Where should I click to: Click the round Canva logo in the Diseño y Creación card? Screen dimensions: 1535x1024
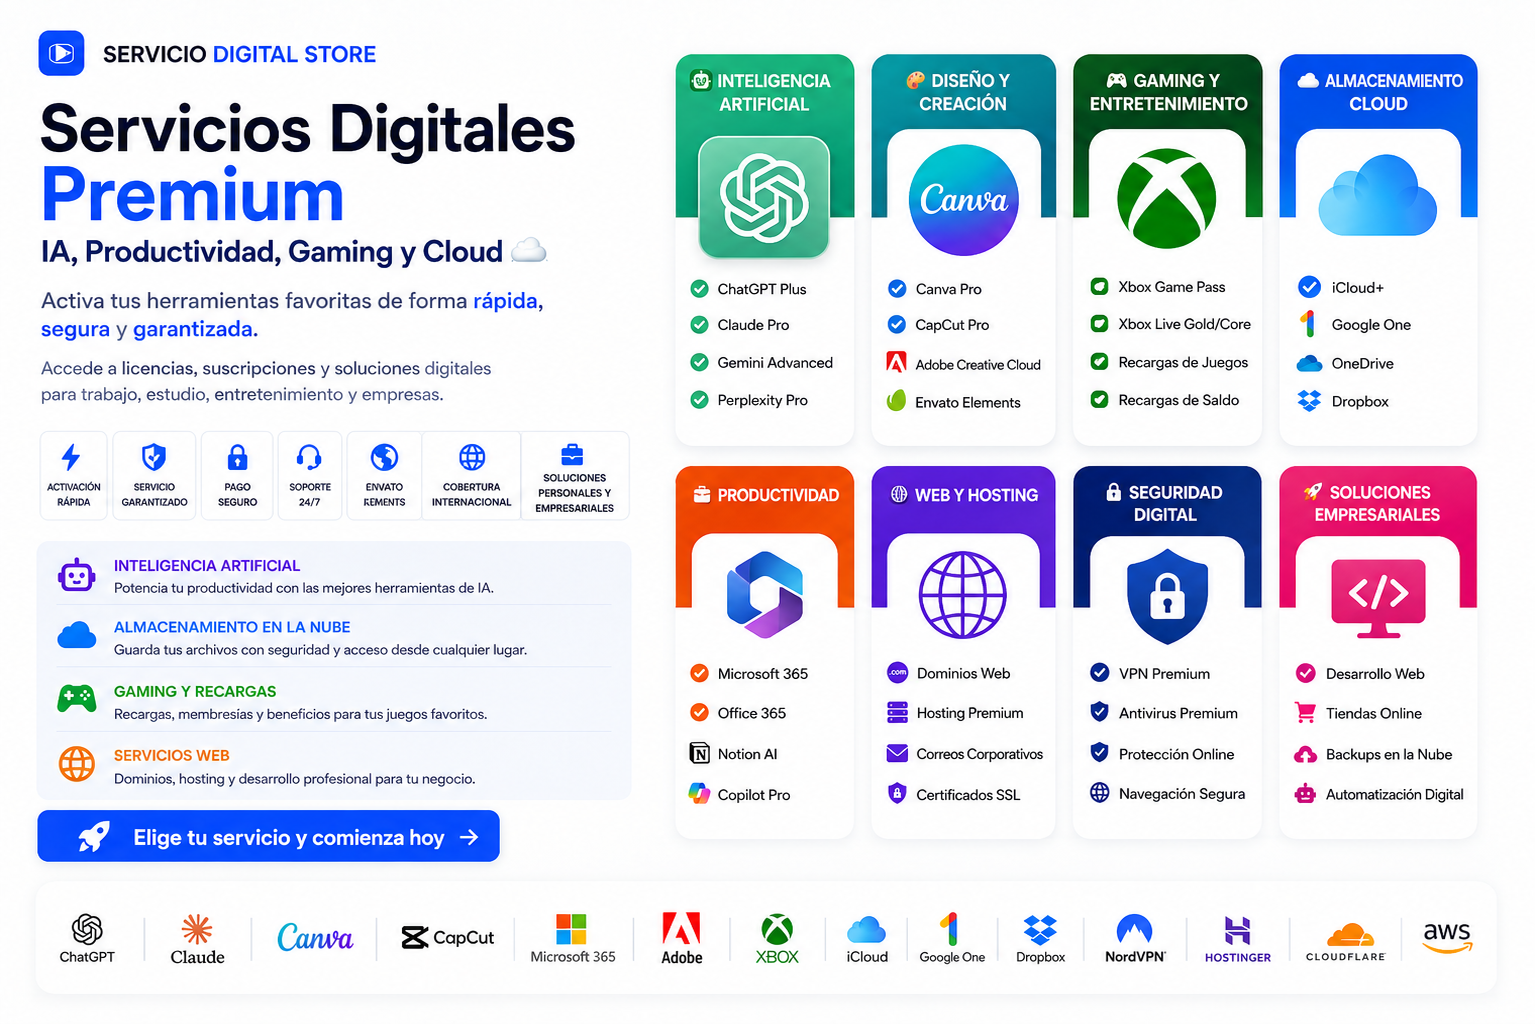tap(964, 200)
